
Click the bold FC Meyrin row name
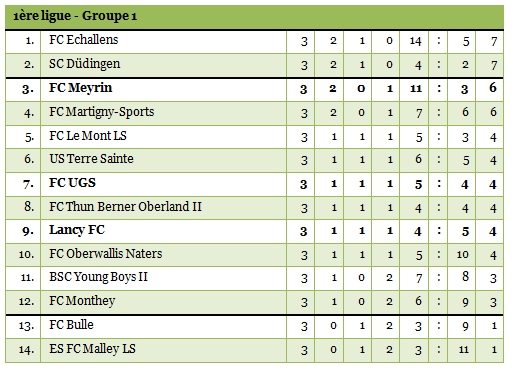tap(81, 88)
